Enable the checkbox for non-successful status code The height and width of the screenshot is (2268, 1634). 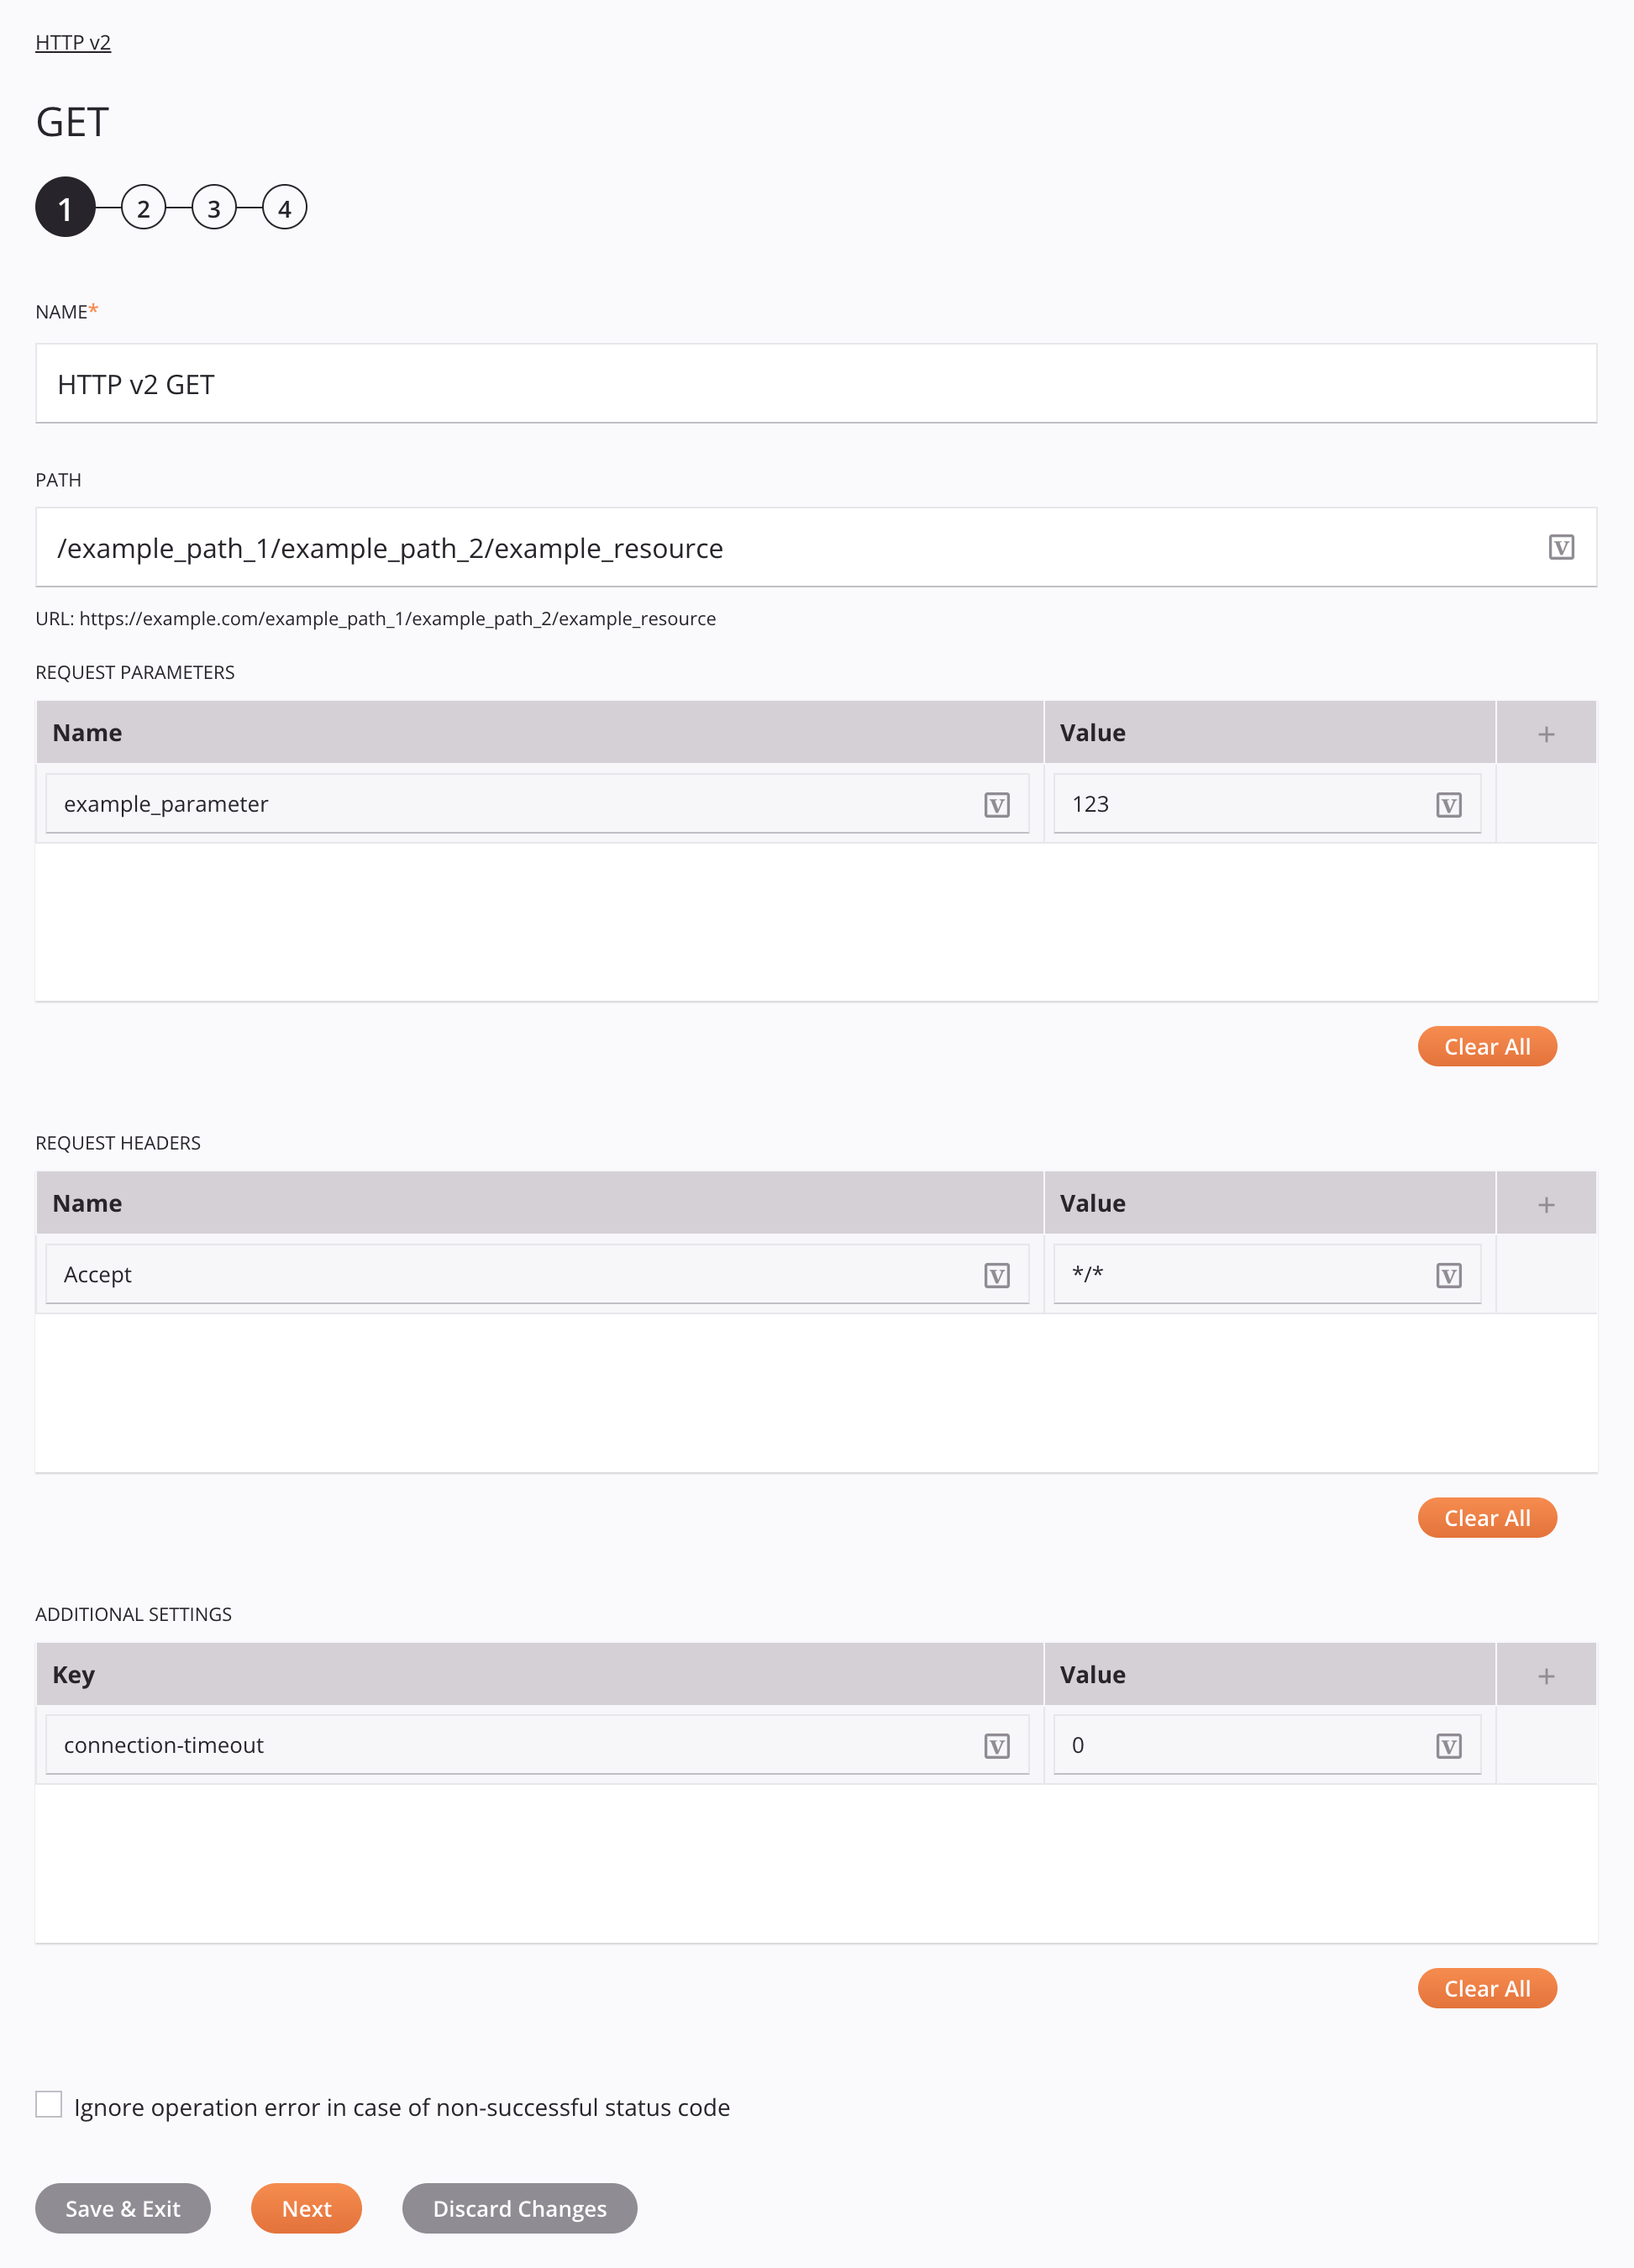(x=50, y=2104)
